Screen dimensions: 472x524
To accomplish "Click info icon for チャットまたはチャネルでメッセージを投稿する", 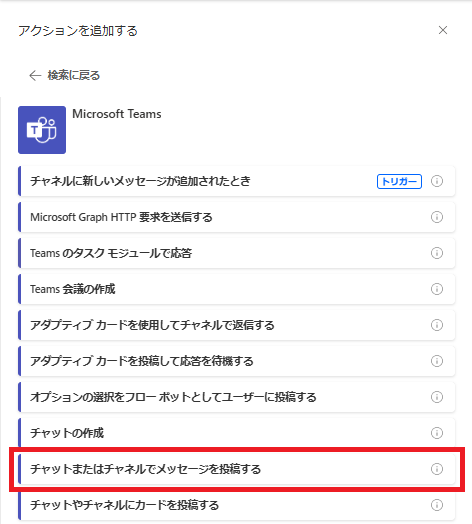I will [x=437, y=469].
